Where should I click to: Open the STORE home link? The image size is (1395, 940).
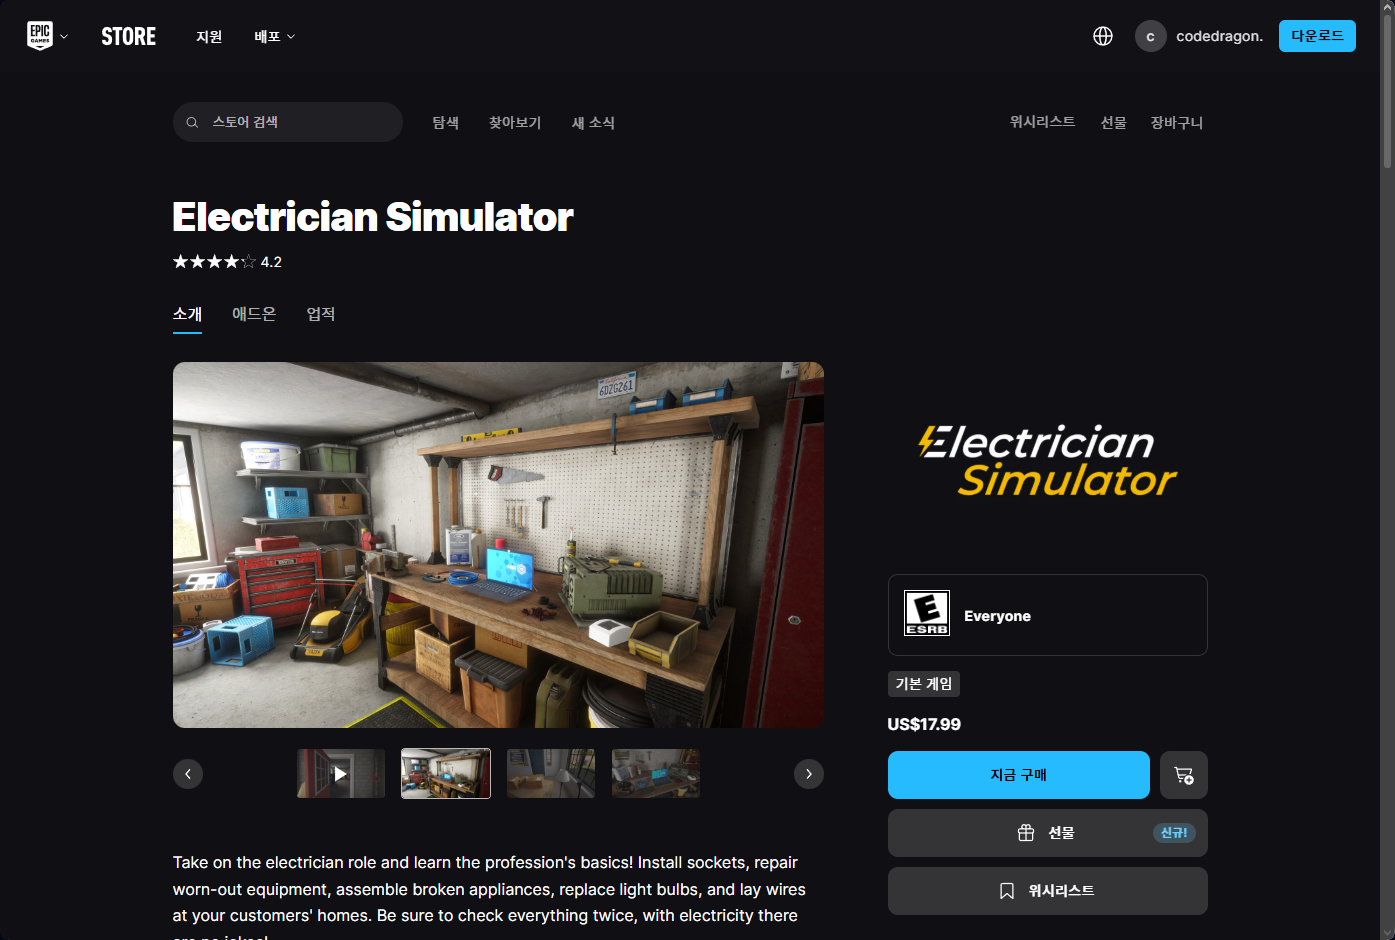(129, 37)
